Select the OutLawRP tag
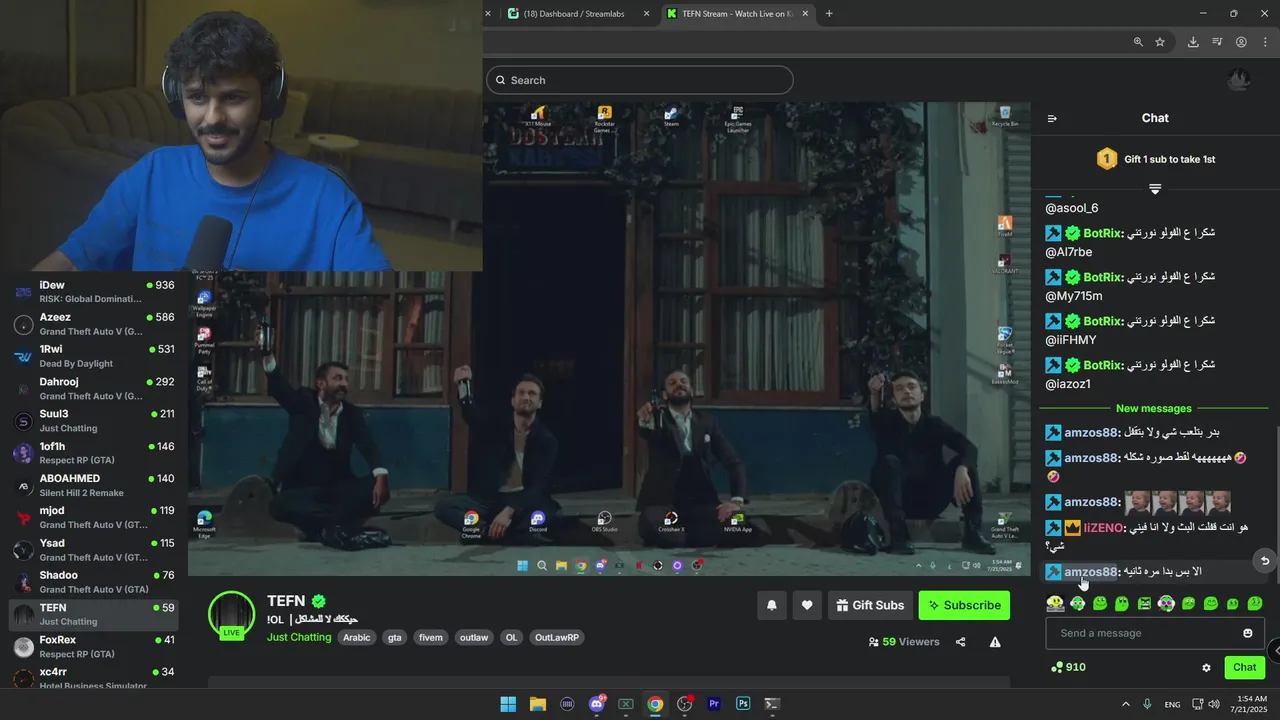Viewport: 1280px width, 720px height. click(557, 637)
